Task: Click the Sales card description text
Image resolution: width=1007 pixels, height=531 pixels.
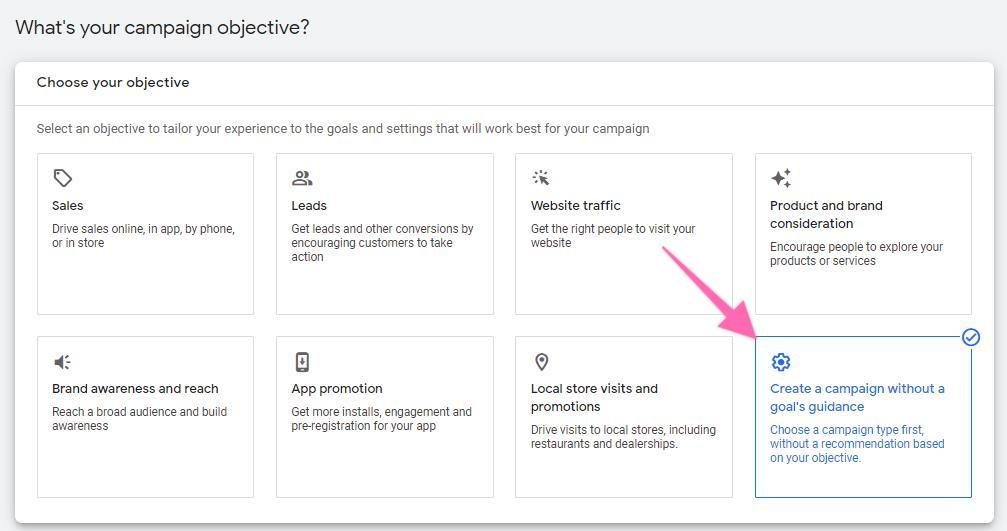Action: (143, 236)
